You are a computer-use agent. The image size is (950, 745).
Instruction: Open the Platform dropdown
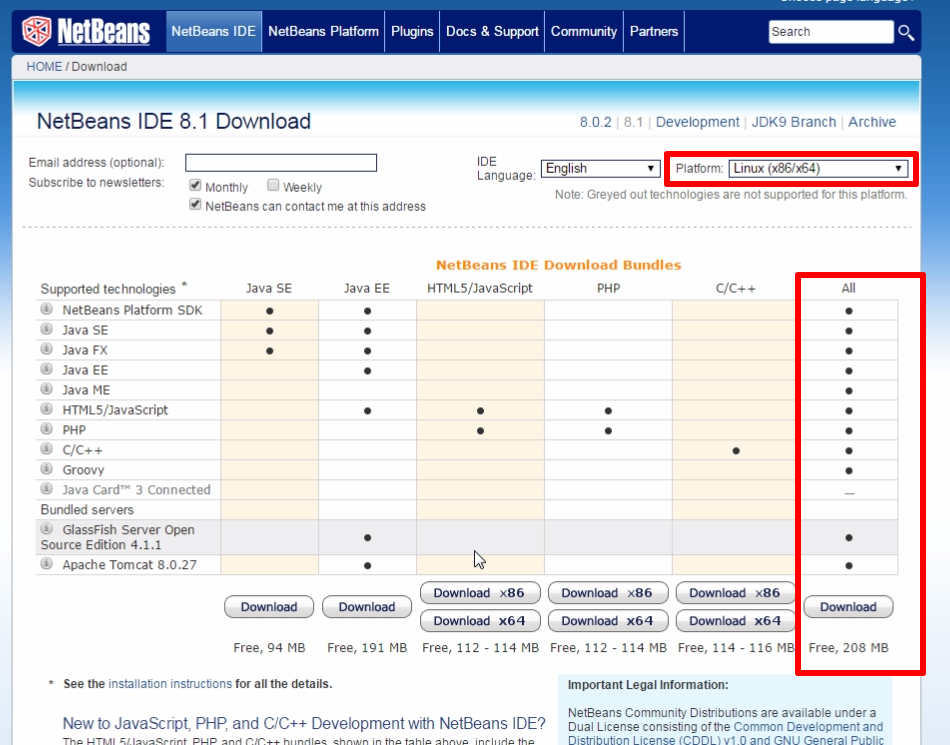pos(818,168)
